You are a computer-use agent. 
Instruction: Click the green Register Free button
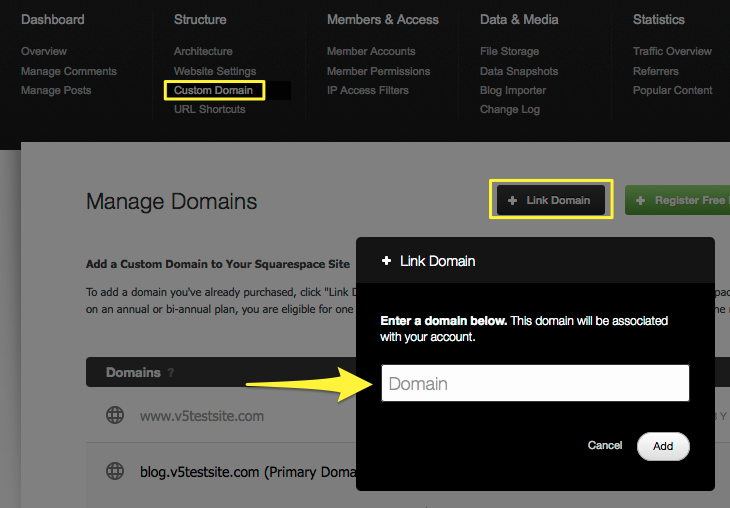(x=678, y=200)
